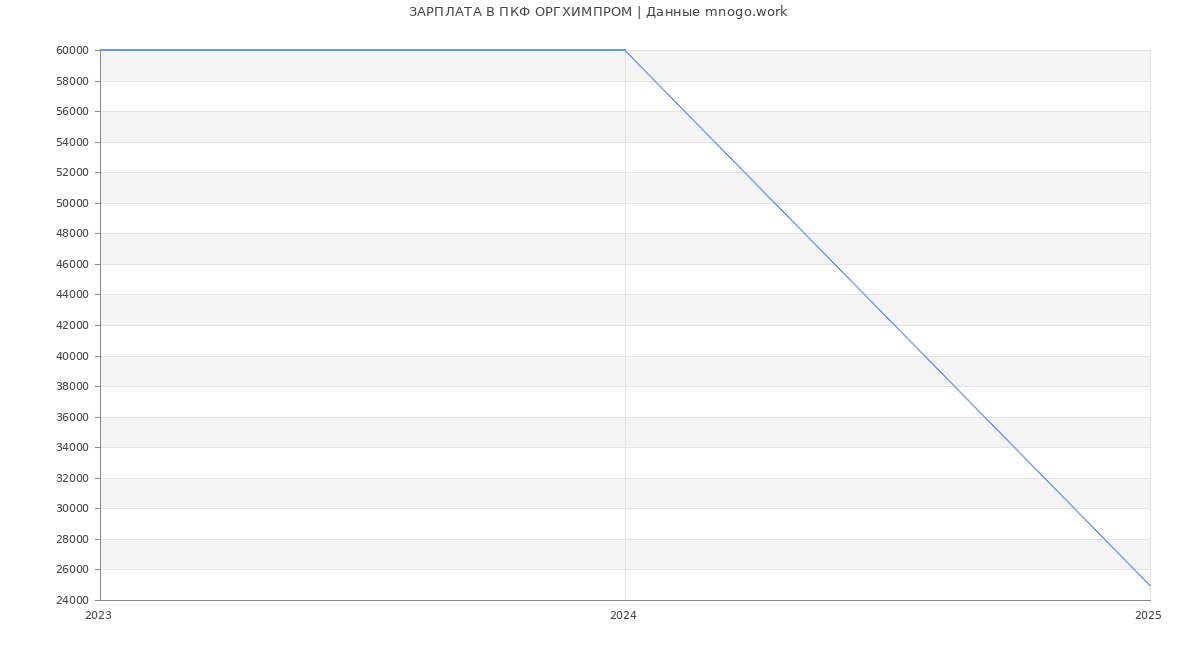Click the 58000 y-axis label
Image resolution: width=1200 pixels, height=650 pixels.
point(74,81)
